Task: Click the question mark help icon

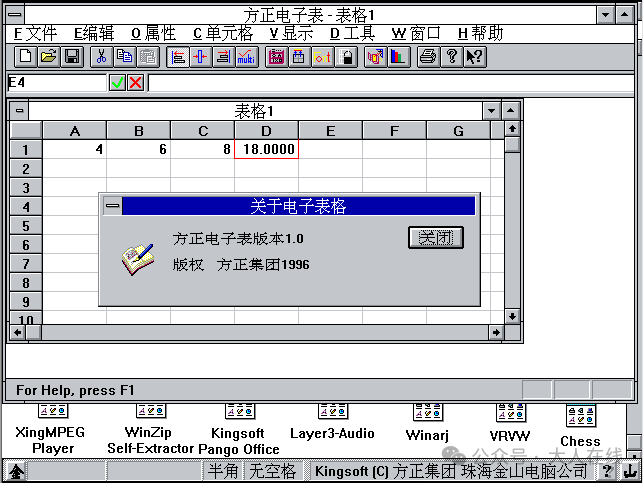Action: [x=451, y=57]
